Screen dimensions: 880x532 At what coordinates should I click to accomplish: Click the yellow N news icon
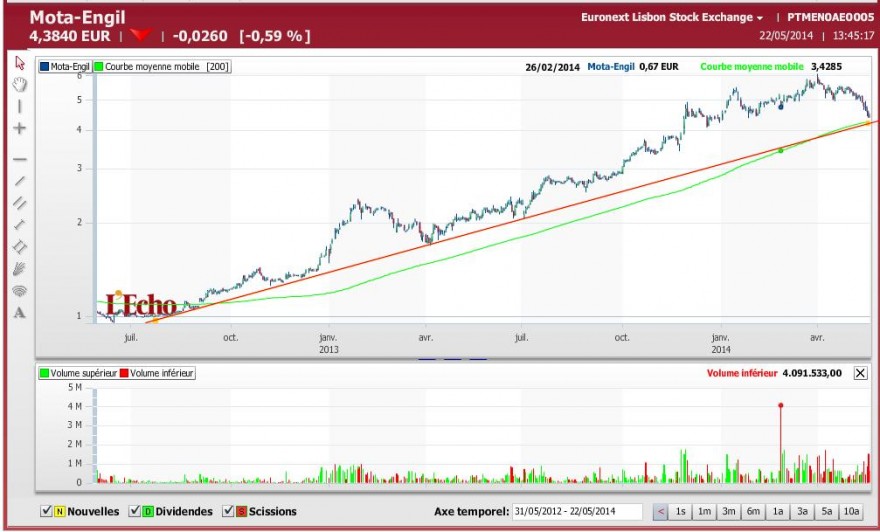click(59, 511)
